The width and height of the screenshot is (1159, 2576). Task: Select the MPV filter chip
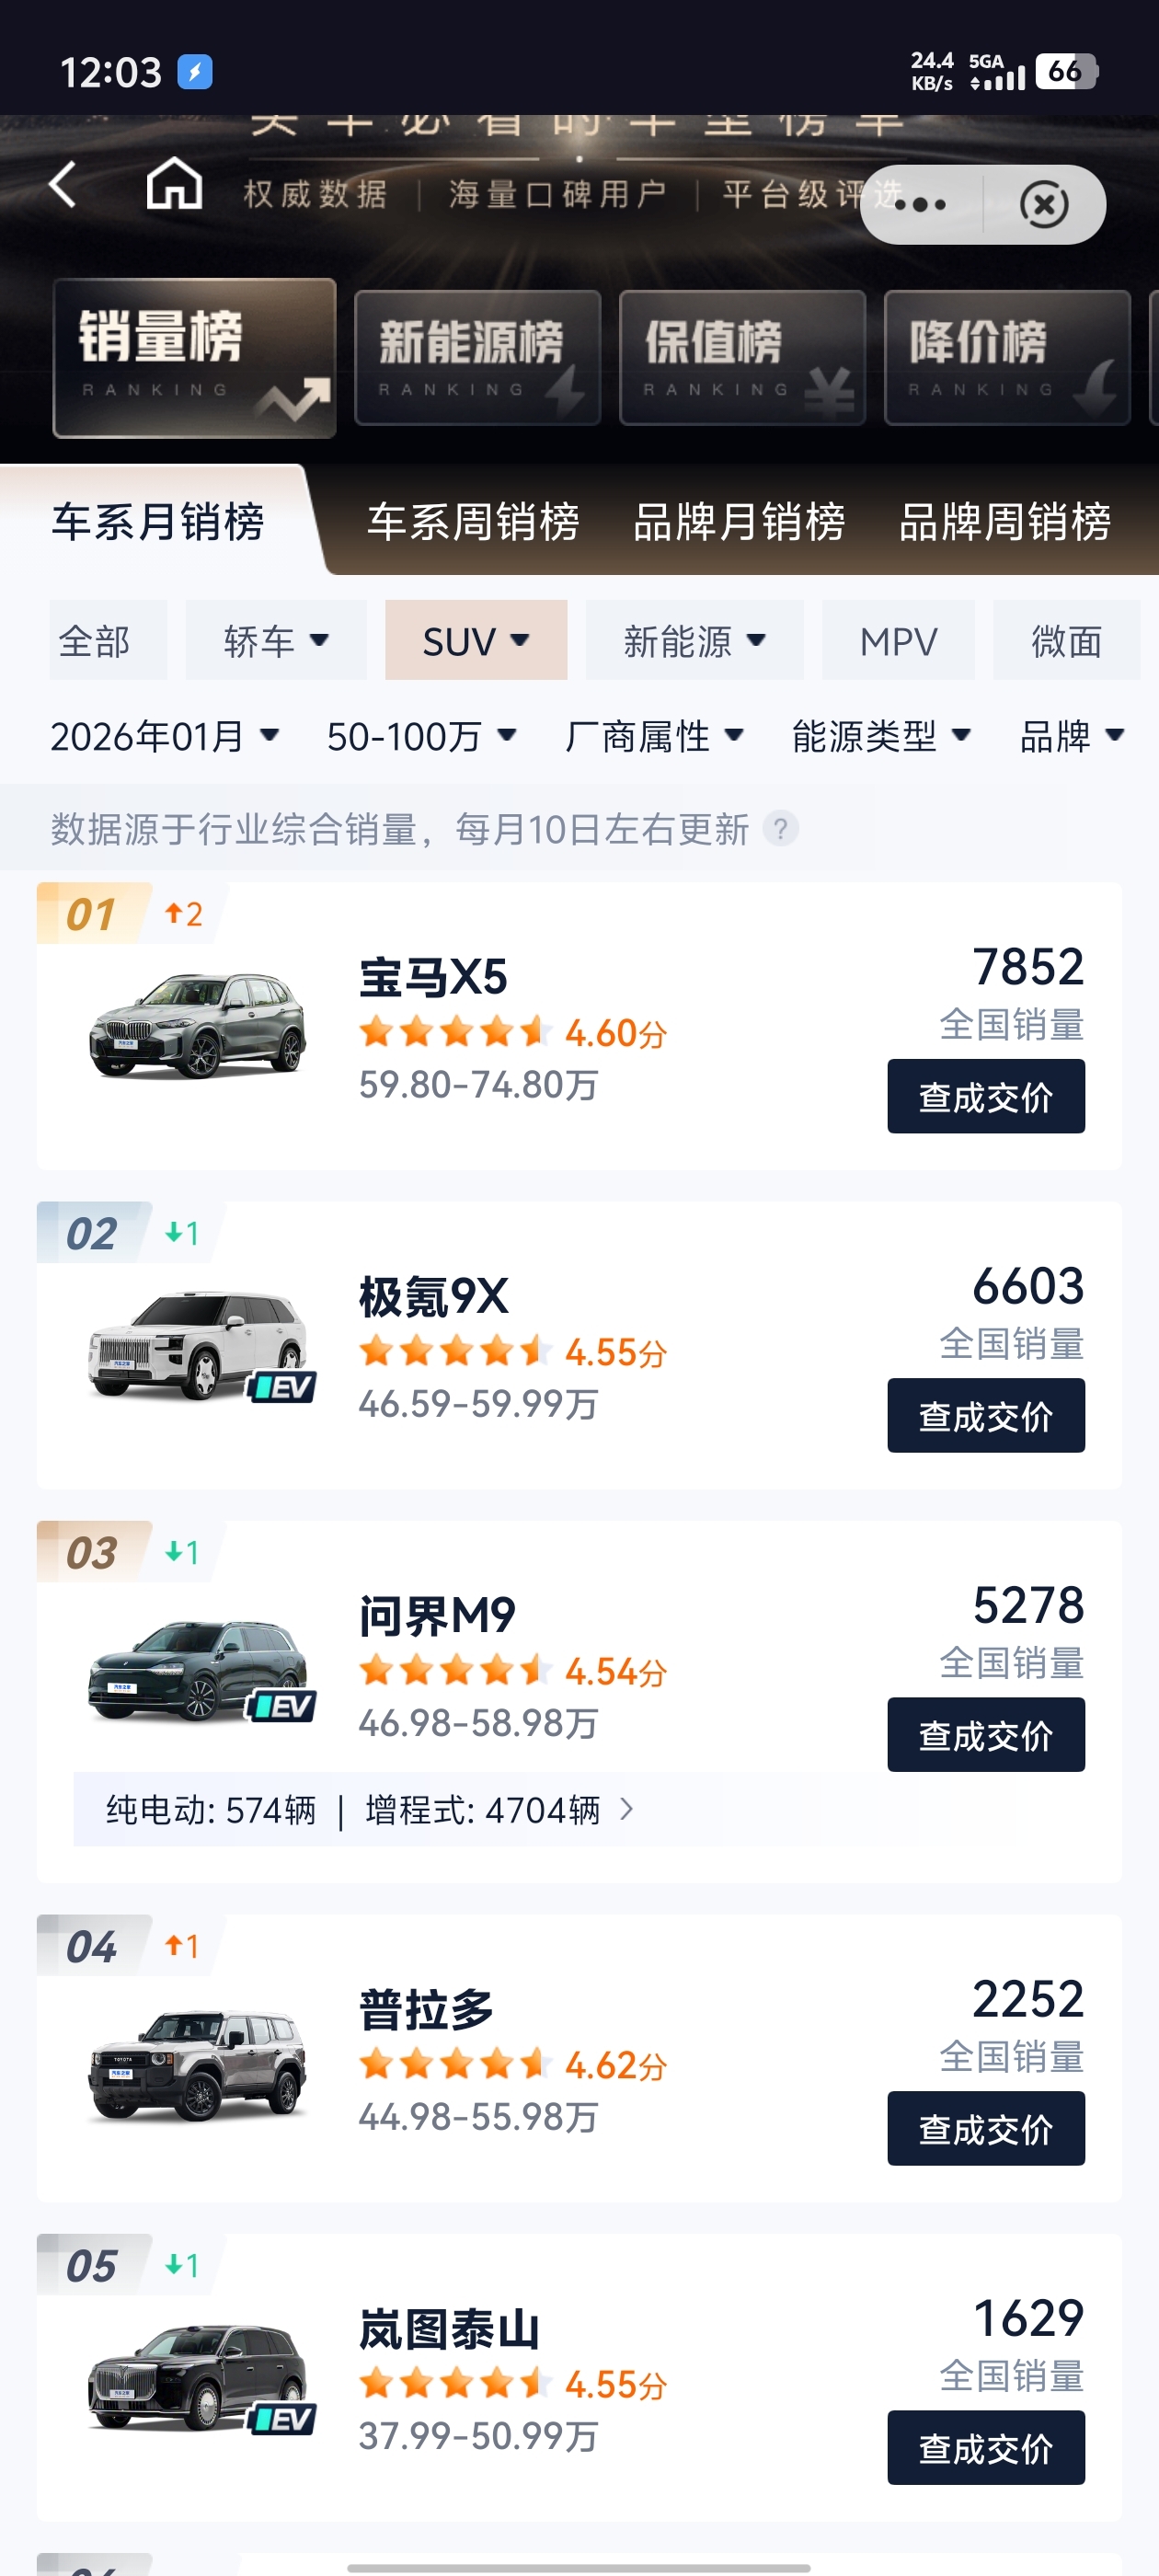click(898, 641)
